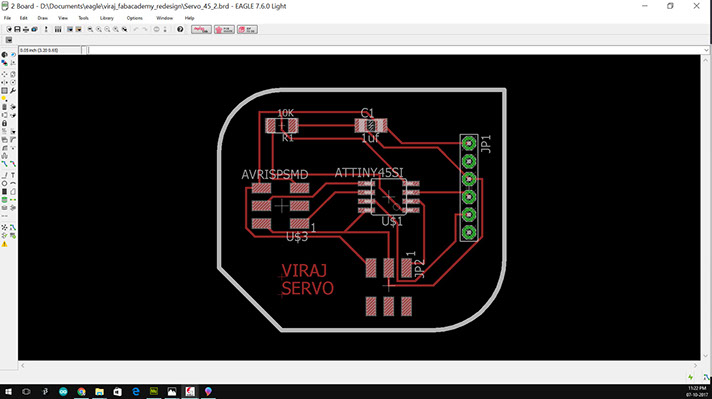Select the Move tool
This screenshot has width=712, height=399.
pyautogui.click(x=5, y=74)
